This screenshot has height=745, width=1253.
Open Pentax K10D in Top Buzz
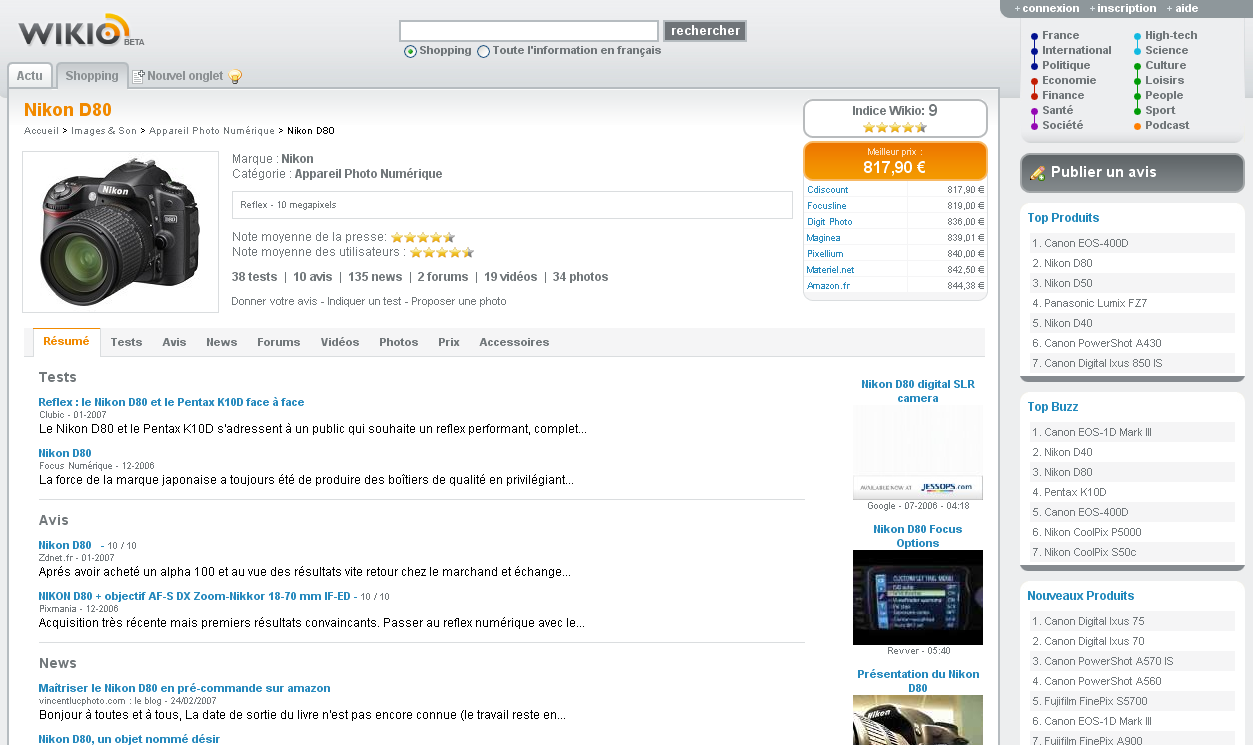pos(1075,492)
